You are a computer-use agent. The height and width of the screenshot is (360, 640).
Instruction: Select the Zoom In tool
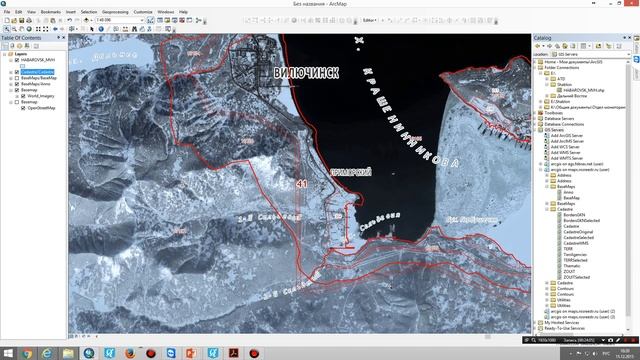pyautogui.click(x=7, y=29)
